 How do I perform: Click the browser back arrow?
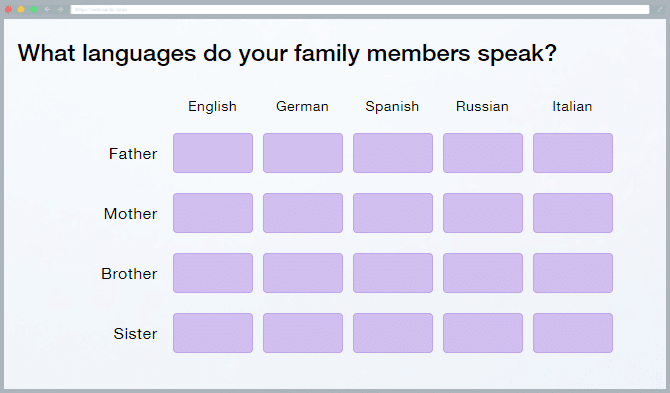[47, 9]
